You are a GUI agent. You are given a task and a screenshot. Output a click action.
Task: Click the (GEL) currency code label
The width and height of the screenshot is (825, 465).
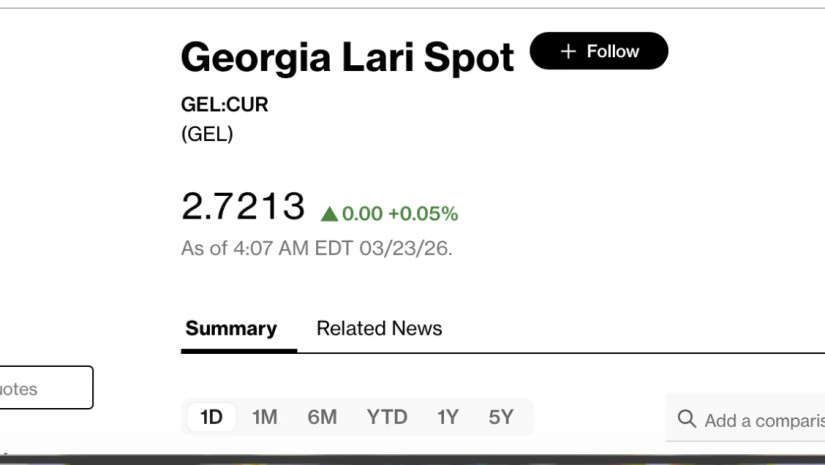(207, 134)
